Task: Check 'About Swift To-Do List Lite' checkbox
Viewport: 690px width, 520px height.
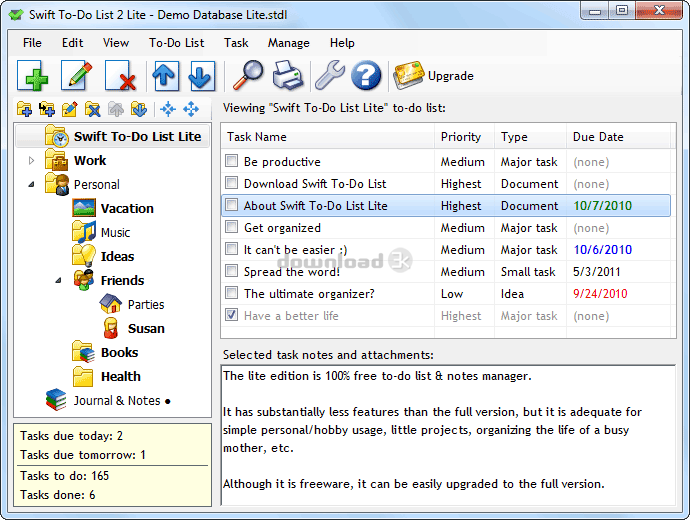Action: (231, 205)
